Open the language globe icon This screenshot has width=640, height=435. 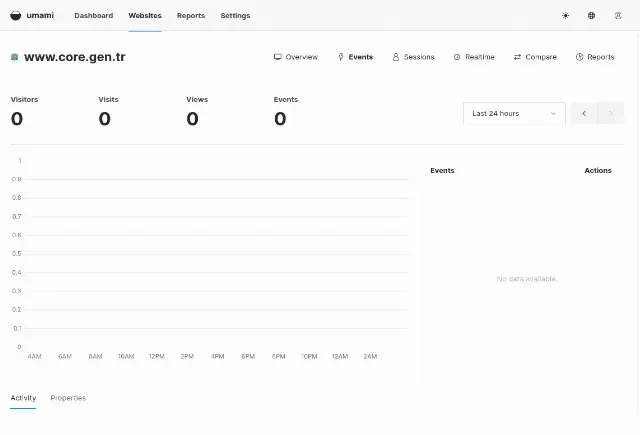[591, 16]
